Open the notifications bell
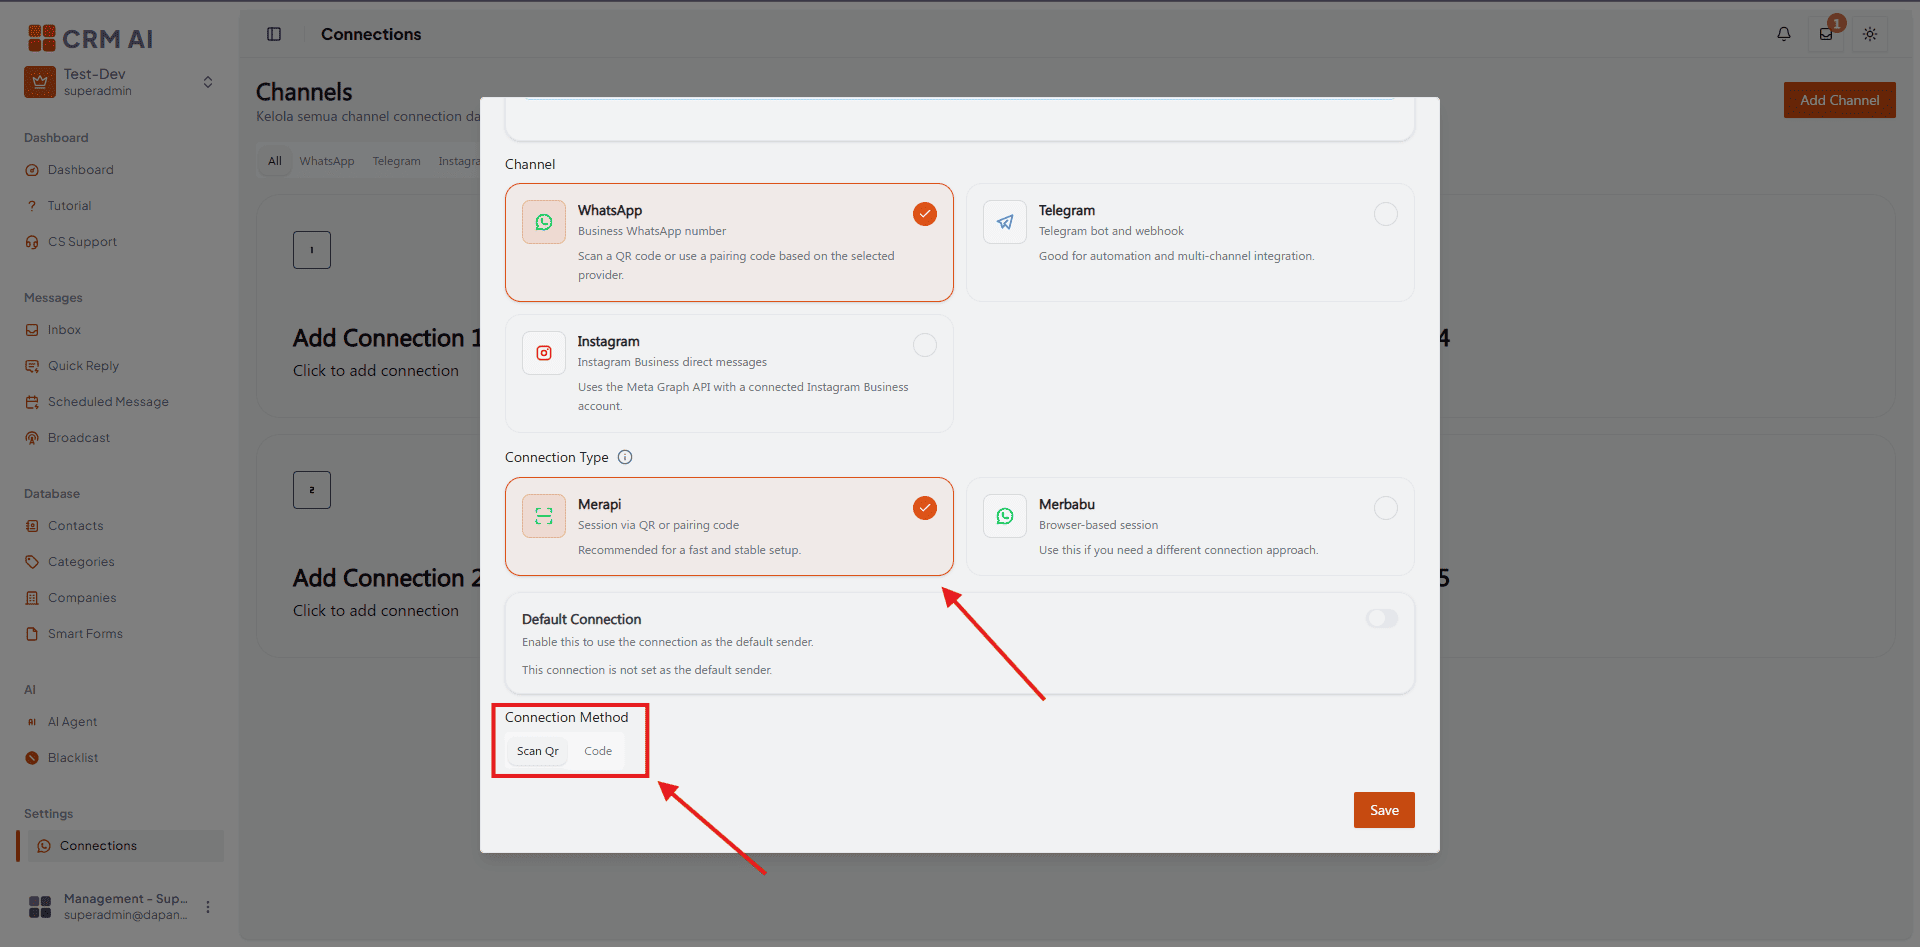The width and height of the screenshot is (1920, 947). pos(1784,34)
